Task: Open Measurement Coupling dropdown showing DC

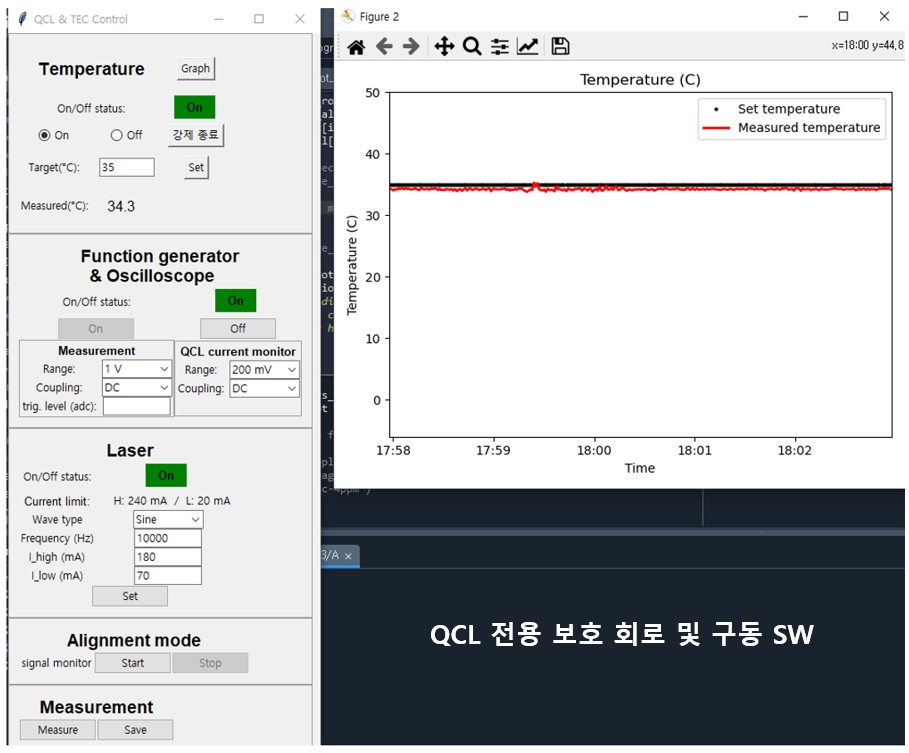Action: point(136,387)
